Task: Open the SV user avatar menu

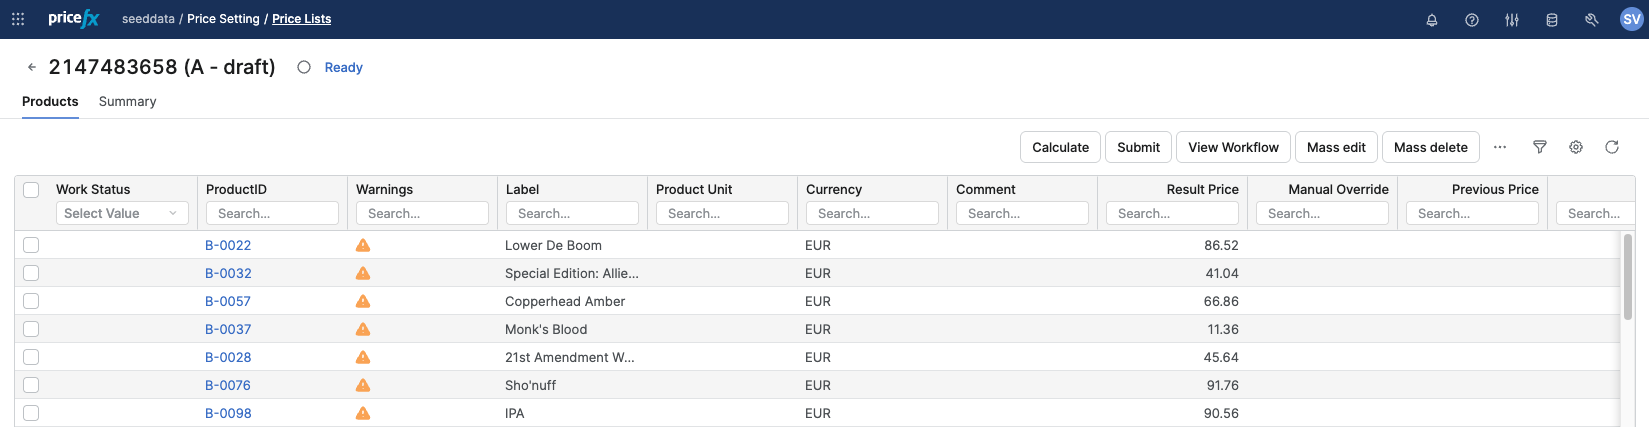Action: pos(1631,19)
